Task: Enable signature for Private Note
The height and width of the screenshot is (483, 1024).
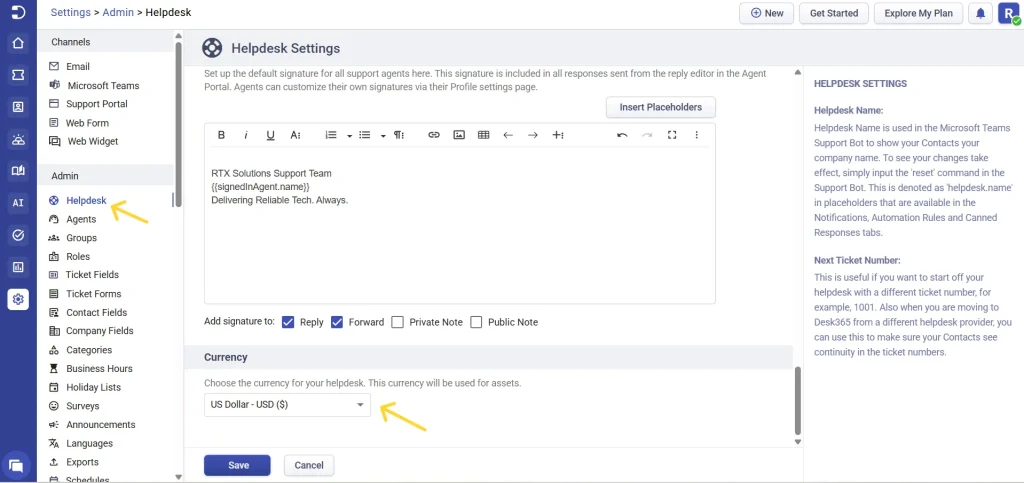Action: pyautogui.click(x=398, y=322)
